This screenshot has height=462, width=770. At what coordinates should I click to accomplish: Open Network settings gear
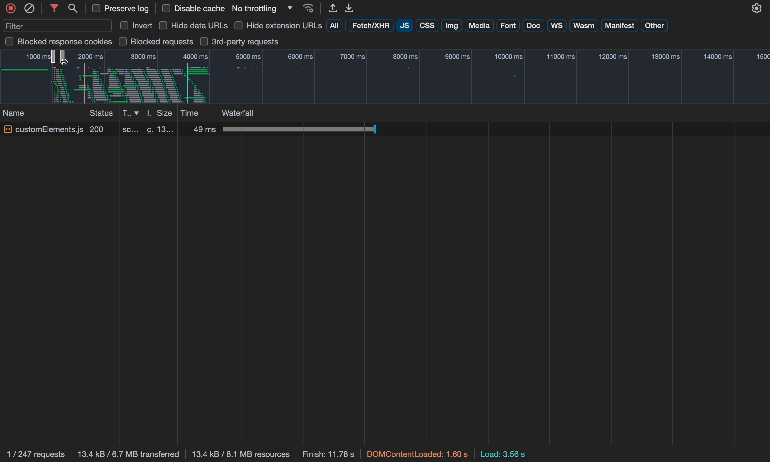pos(756,8)
